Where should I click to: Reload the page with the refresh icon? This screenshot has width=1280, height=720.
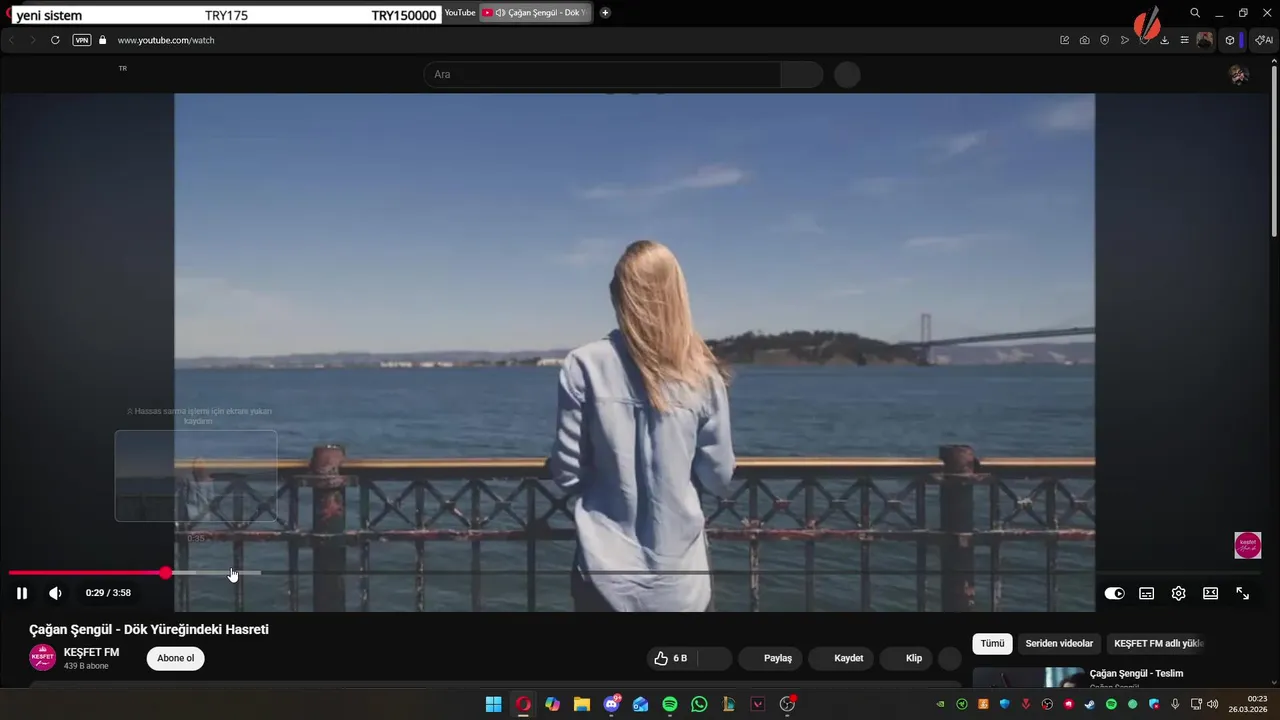tap(55, 40)
